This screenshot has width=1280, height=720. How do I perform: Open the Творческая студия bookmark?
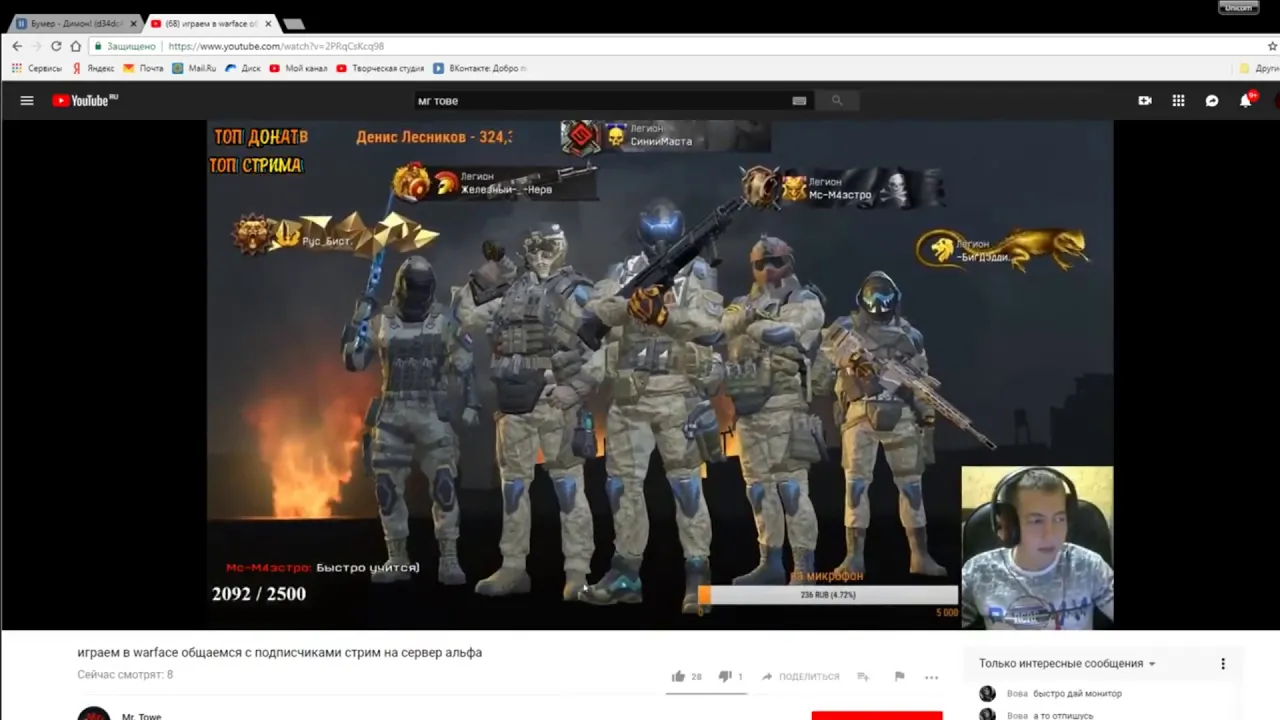coord(381,68)
